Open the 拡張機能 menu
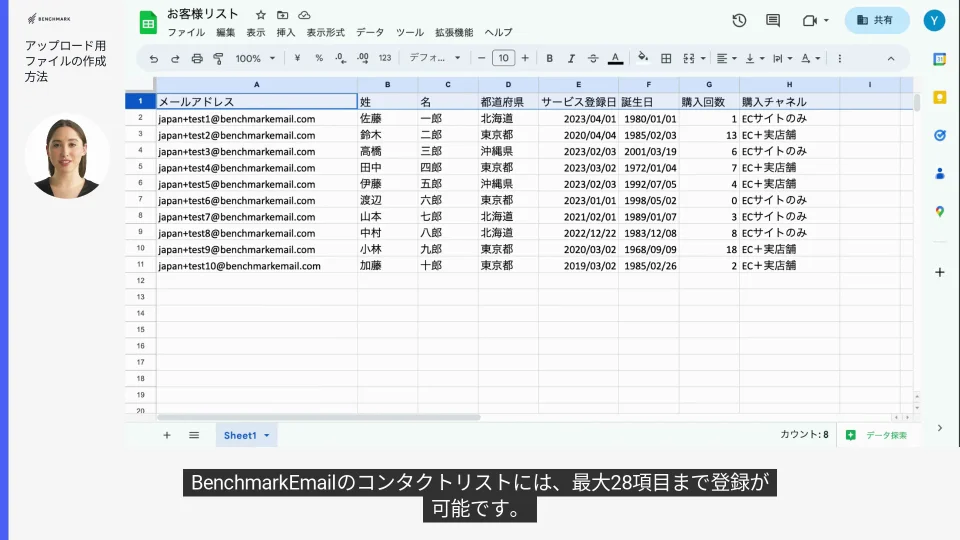Image resolution: width=960 pixels, height=540 pixels. coord(454,32)
